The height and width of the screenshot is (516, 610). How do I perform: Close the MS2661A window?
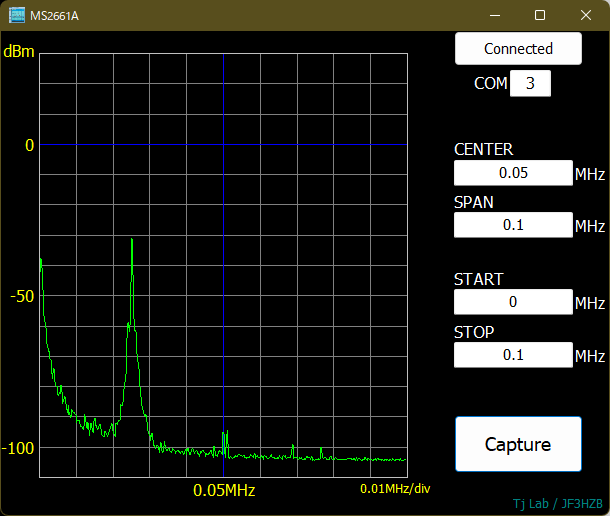586,15
